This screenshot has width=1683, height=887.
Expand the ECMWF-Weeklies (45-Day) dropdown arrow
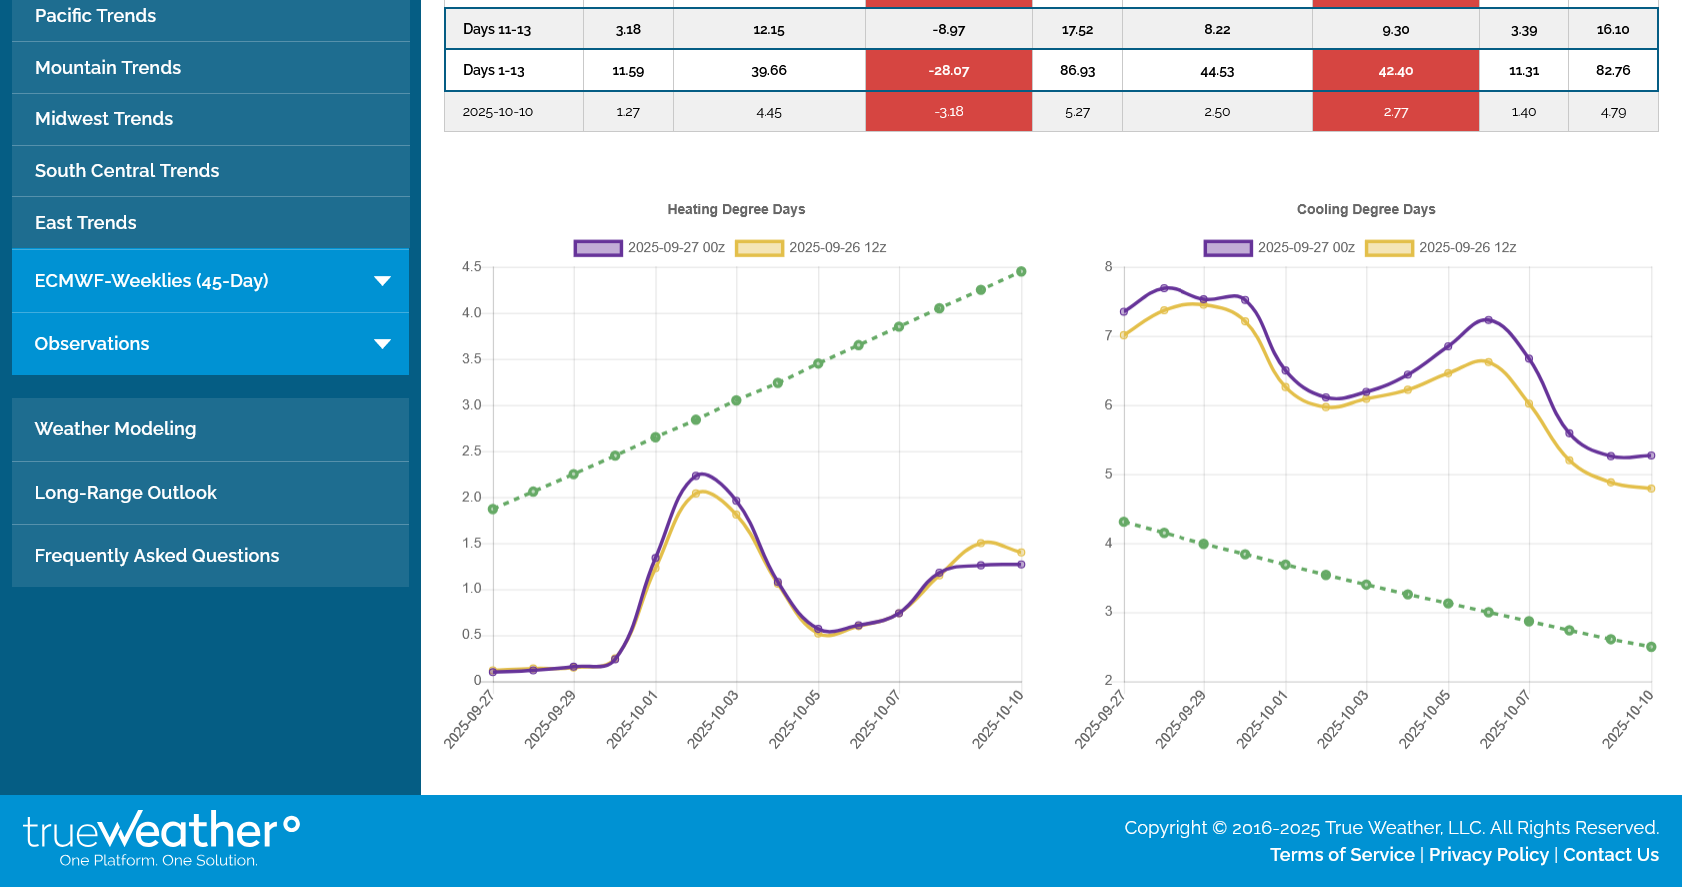[382, 281]
